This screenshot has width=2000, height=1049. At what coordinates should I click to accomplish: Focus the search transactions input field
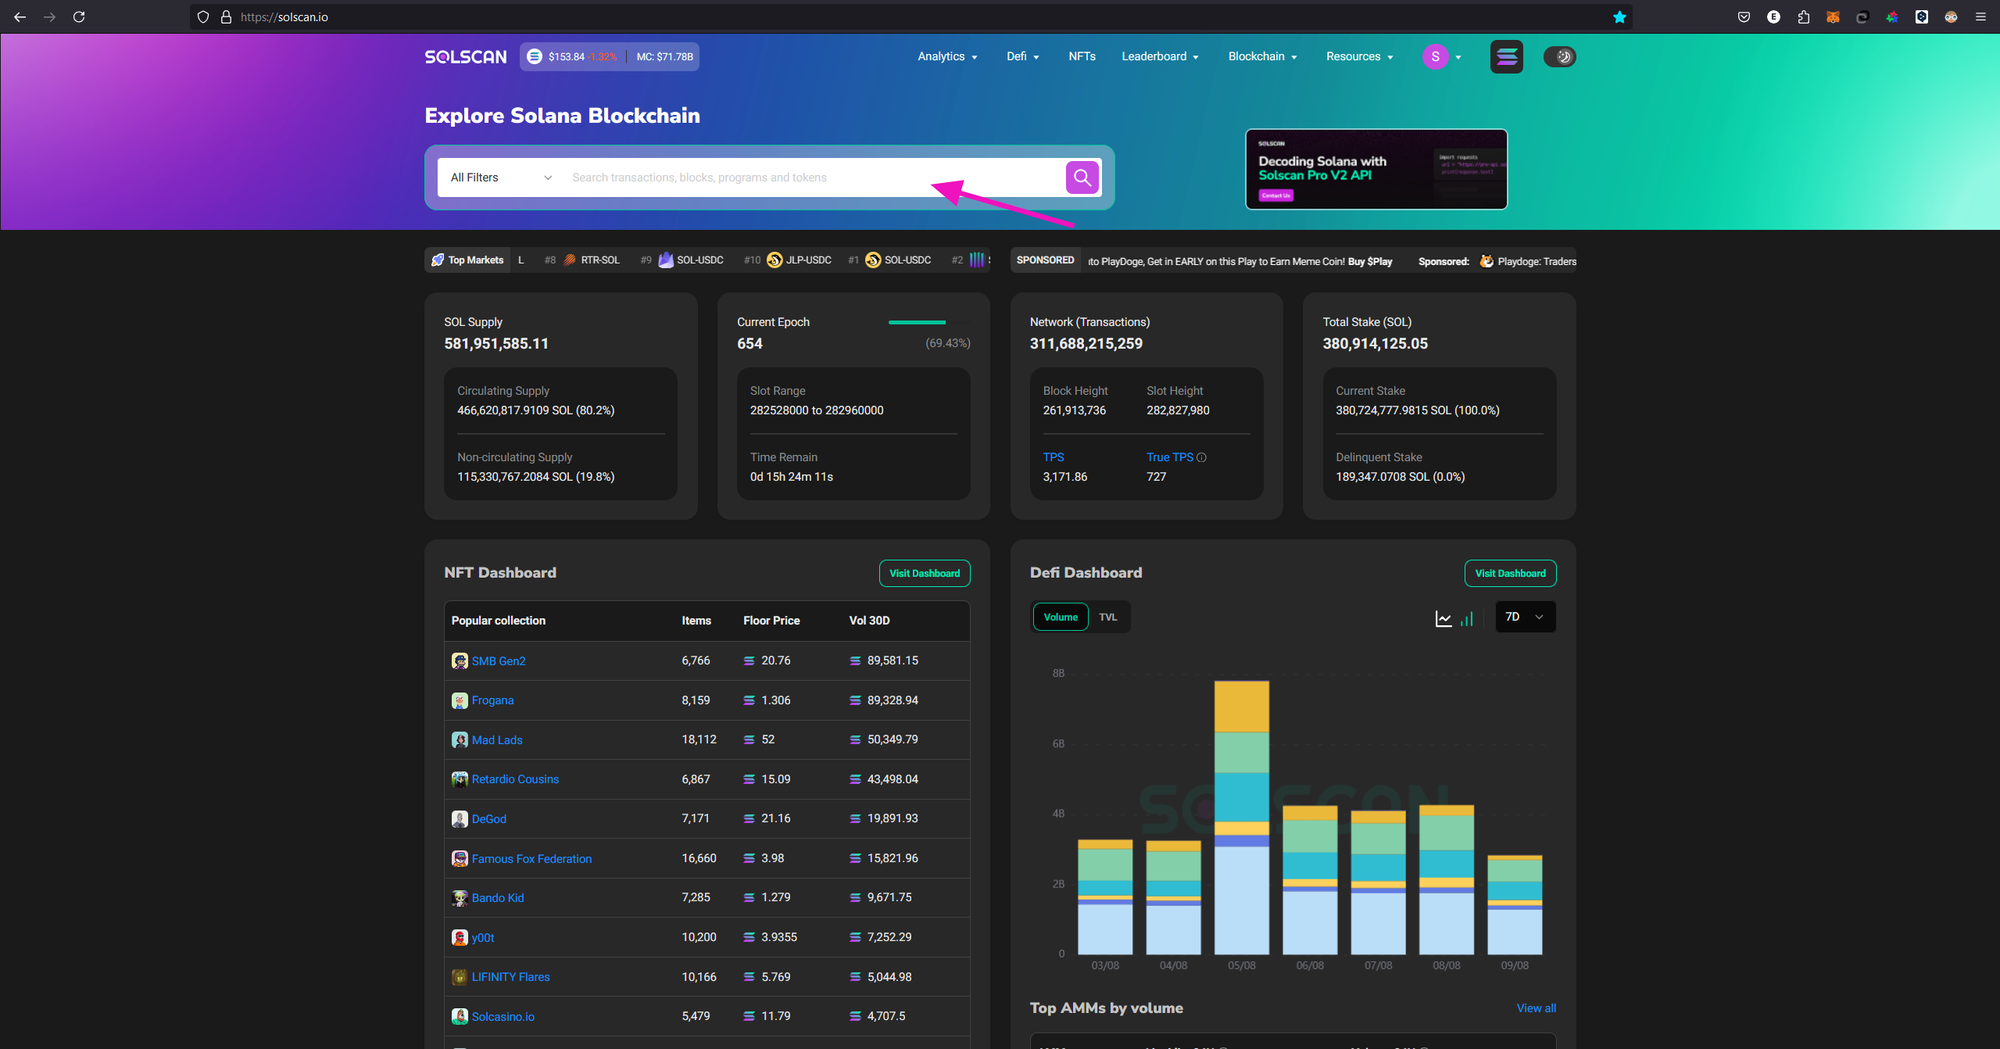(812, 178)
